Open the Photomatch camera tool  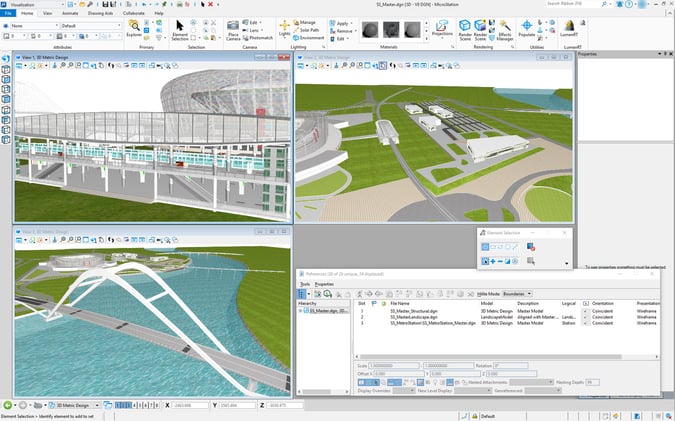pyautogui.click(x=257, y=38)
